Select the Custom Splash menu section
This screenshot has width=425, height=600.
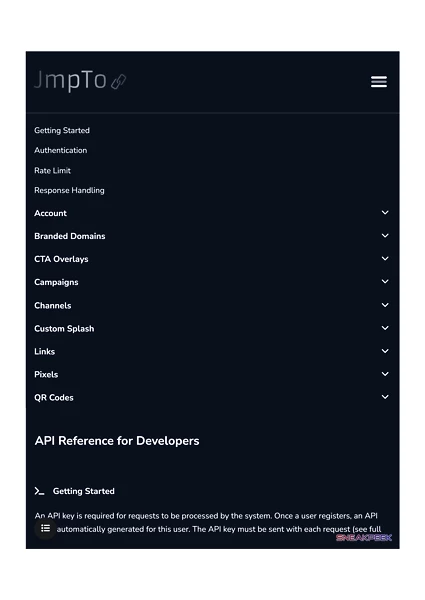[x=212, y=328]
